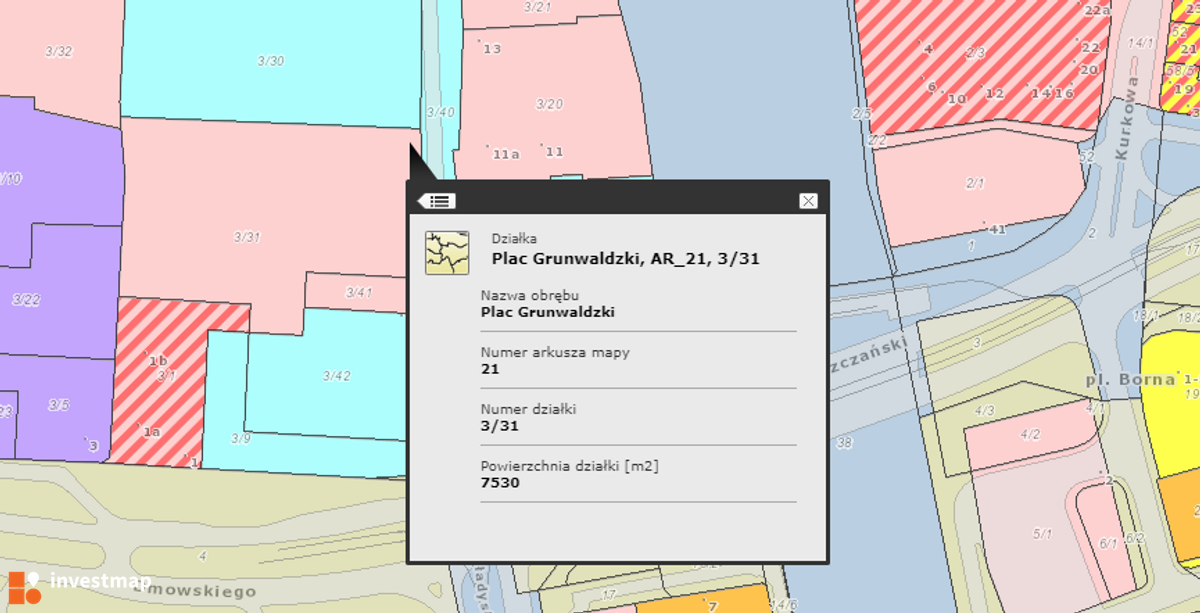The image size is (1200, 613).
Task: Select parcel 6/1 on the map
Action: point(1108,543)
